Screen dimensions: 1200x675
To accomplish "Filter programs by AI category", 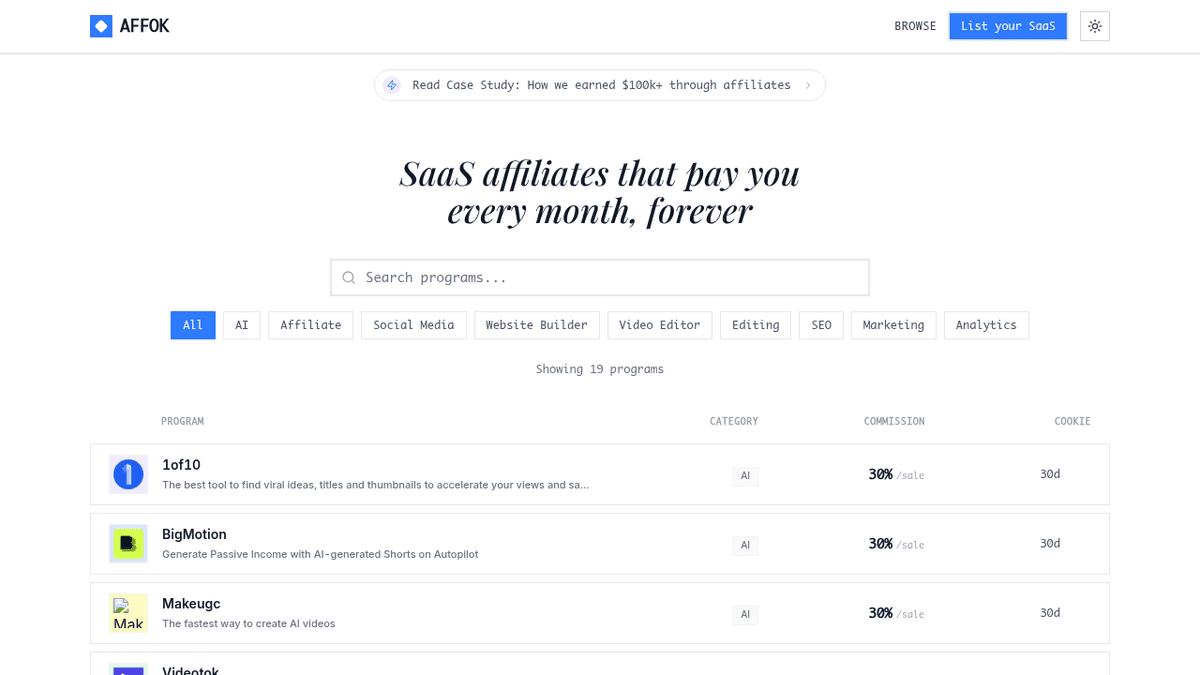I will pyautogui.click(x=242, y=325).
